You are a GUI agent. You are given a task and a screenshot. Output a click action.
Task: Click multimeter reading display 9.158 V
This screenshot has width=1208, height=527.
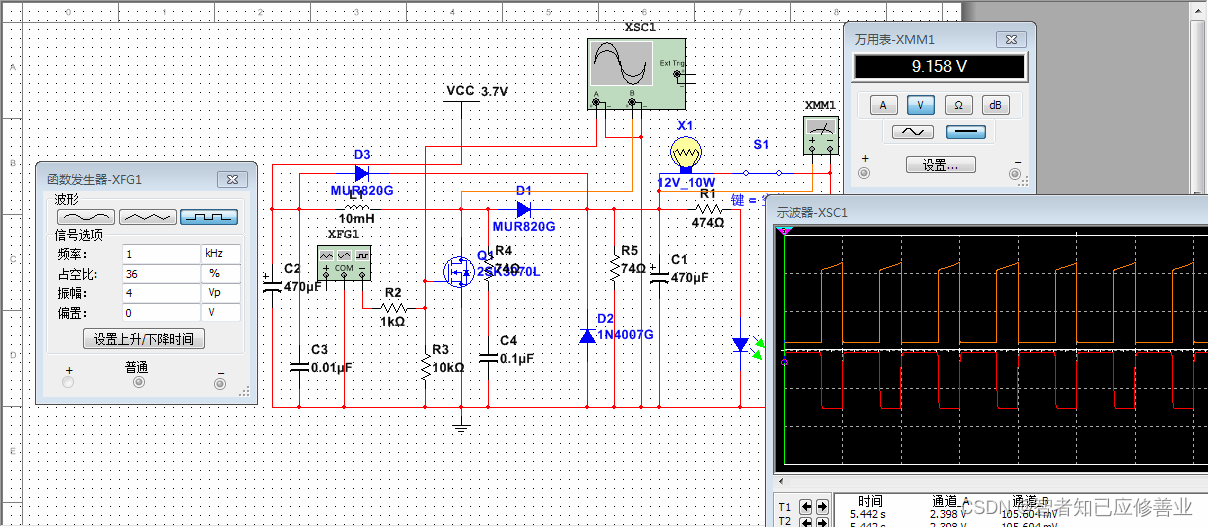tap(939, 67)
